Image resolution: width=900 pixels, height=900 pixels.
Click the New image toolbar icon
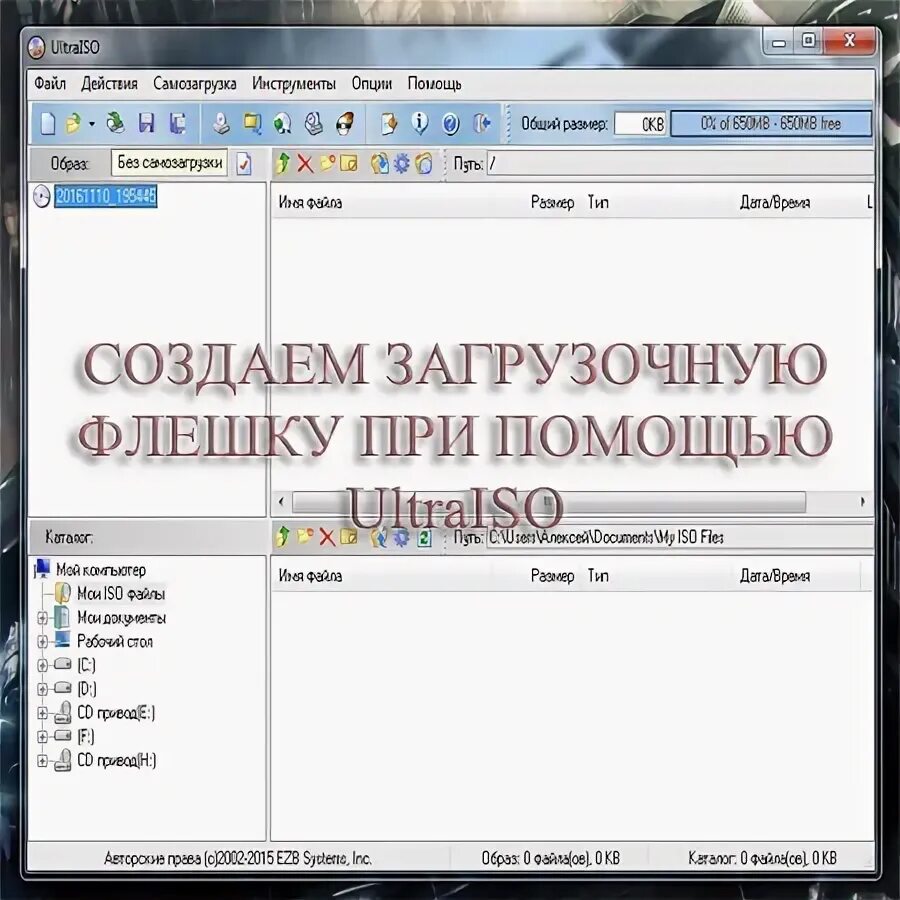[x=48, y=123]
